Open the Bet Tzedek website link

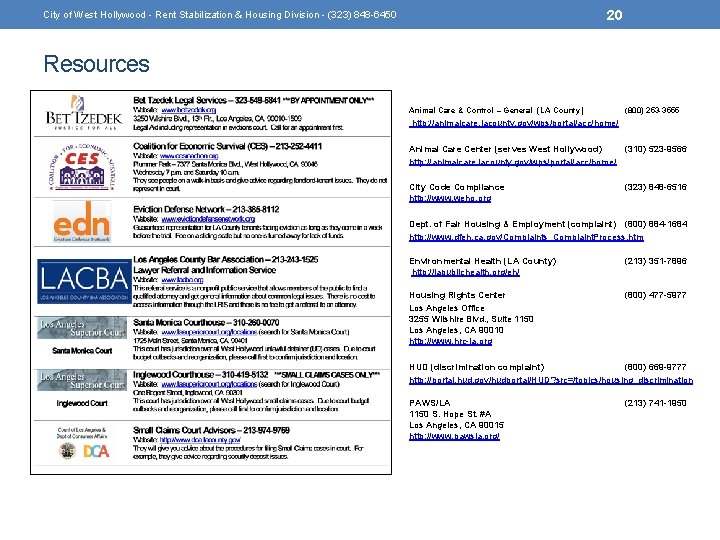(x=189, y=110)
